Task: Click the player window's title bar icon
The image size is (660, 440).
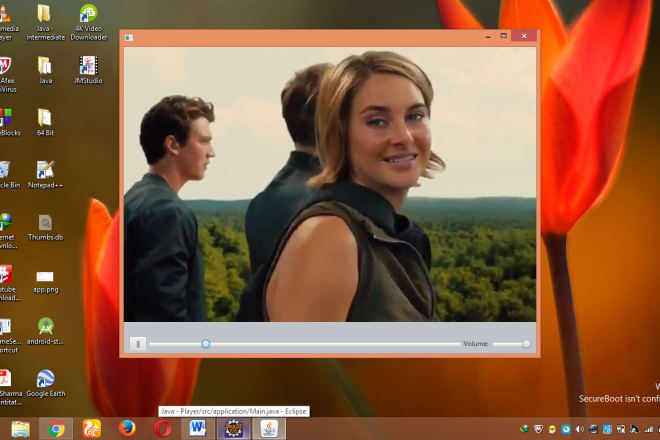Action: (x=129, y=38)
